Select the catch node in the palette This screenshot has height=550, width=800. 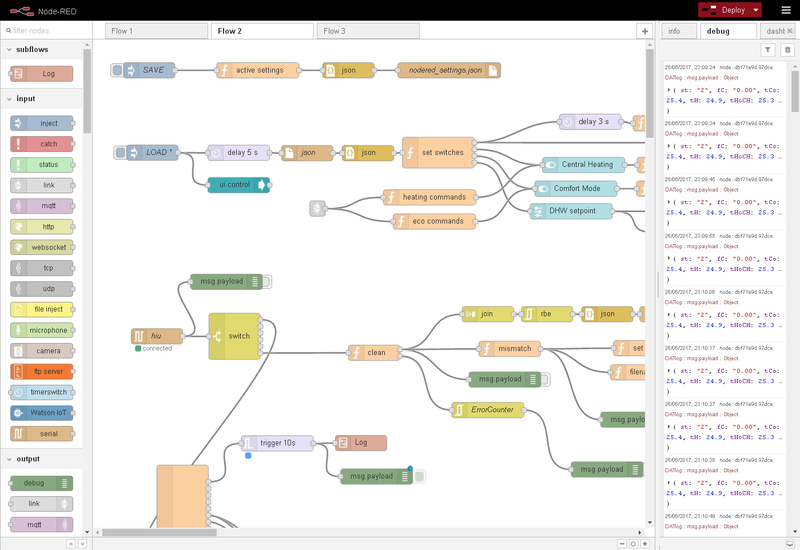[41, 144]
